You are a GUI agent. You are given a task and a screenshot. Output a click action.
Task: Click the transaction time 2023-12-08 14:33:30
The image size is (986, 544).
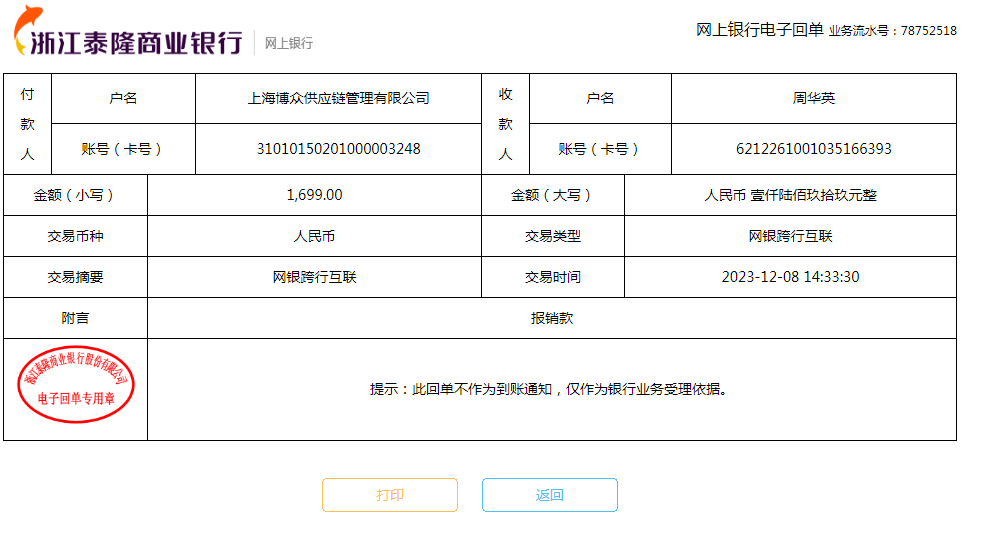point(790,277)
